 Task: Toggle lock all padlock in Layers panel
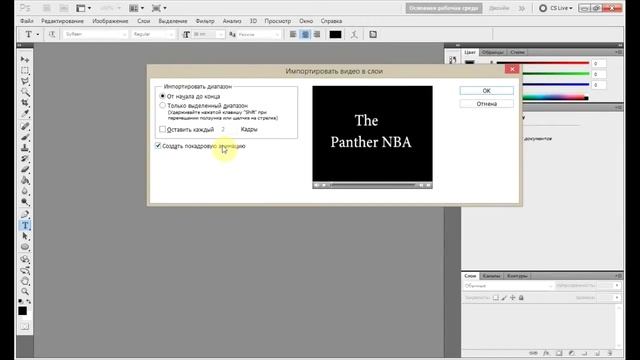(x=521, y=298)
